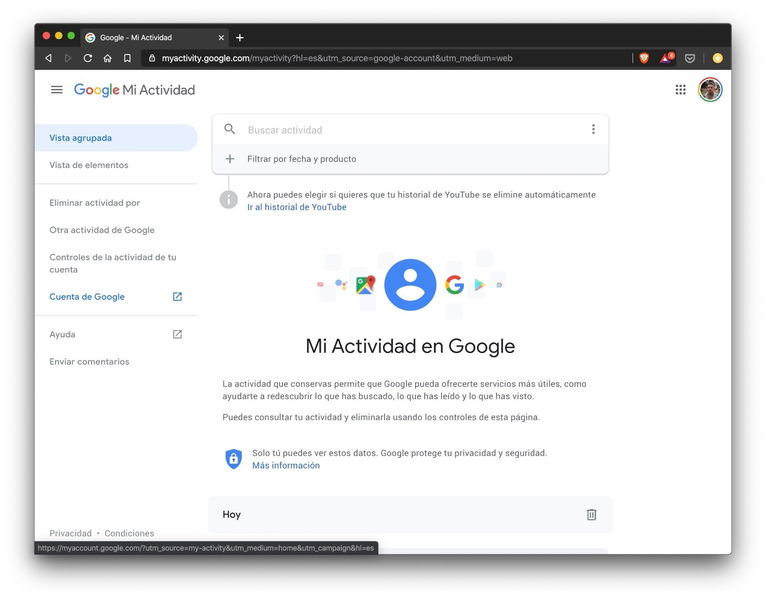This screenshot has width=766, height=600.
Task: Click the browser forward arrow
Action: pyautogui.click(x=68, y=58)
